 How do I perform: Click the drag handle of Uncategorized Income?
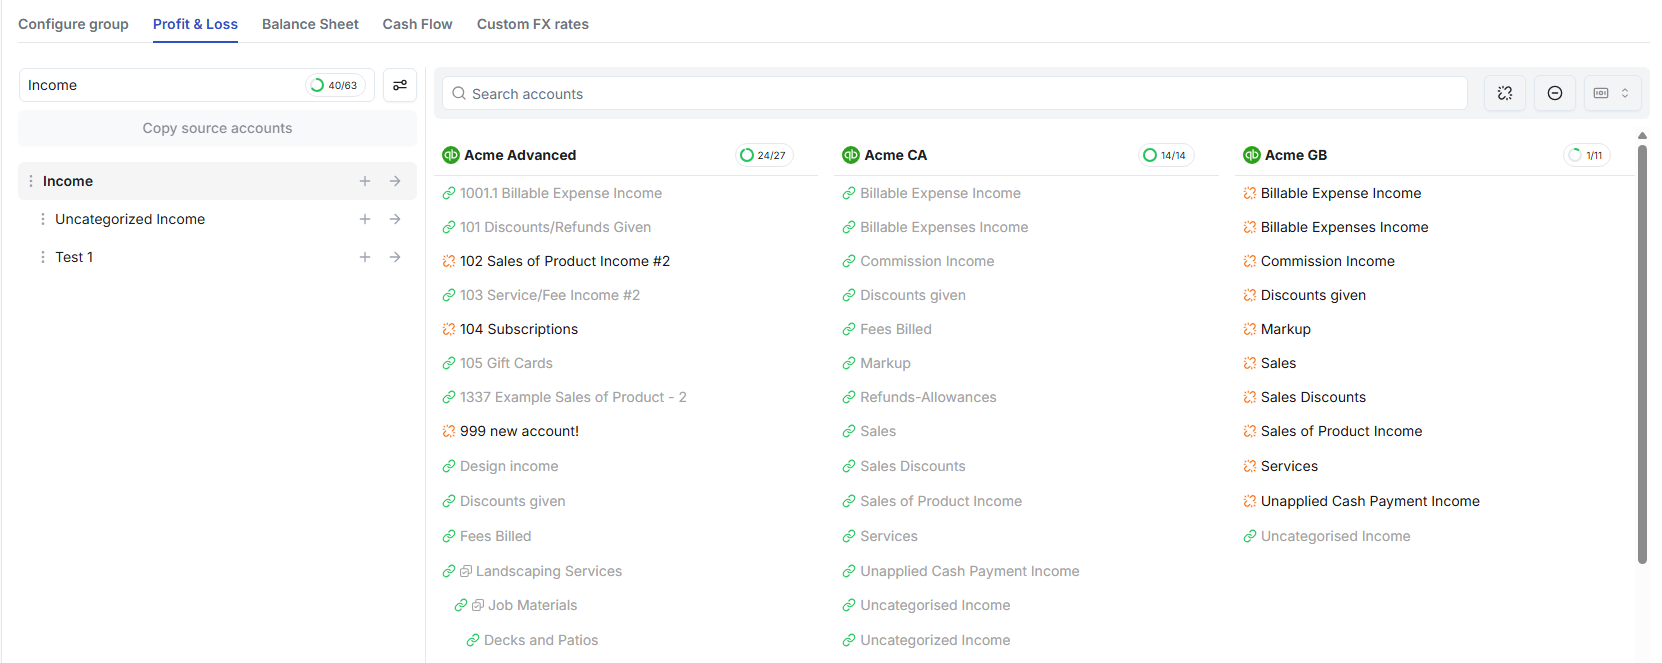[x=42, y=219]
